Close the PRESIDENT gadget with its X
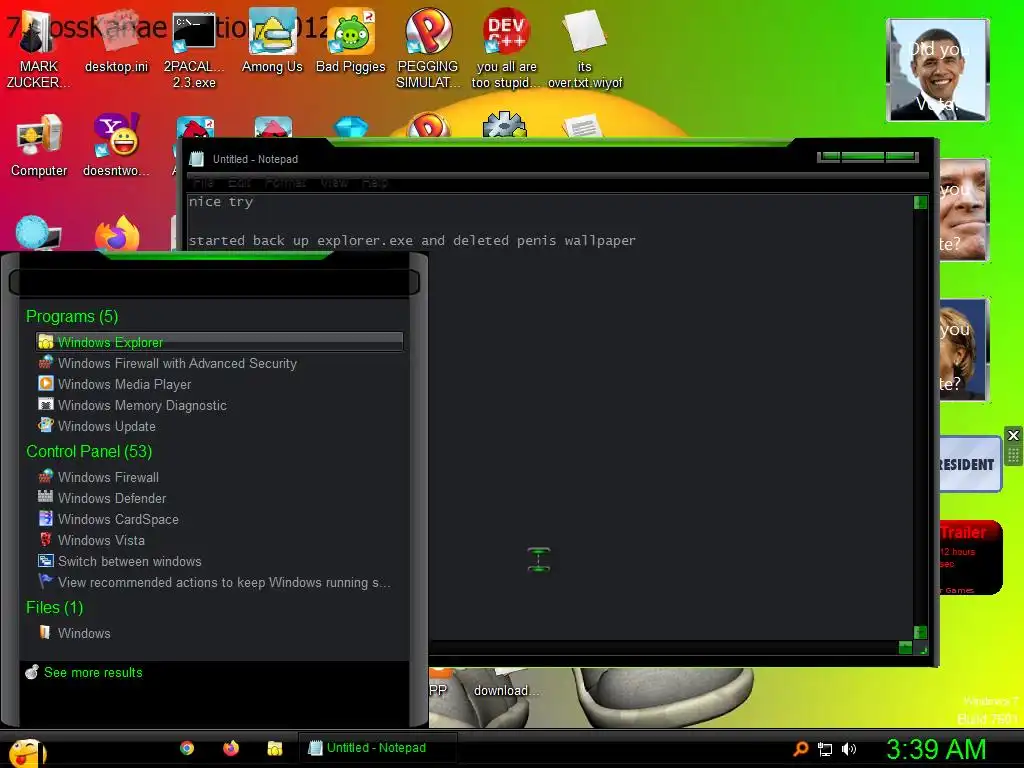Image resolution: width=1024 pixels, height=768 pixels. click(1013, 435)
